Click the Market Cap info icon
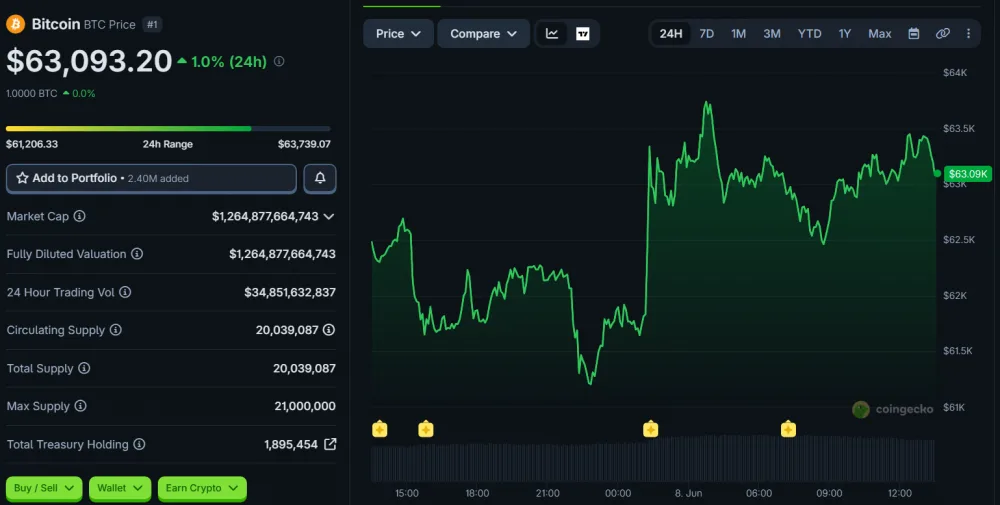Screen dimensions: 1000x505 coord(79,216)
